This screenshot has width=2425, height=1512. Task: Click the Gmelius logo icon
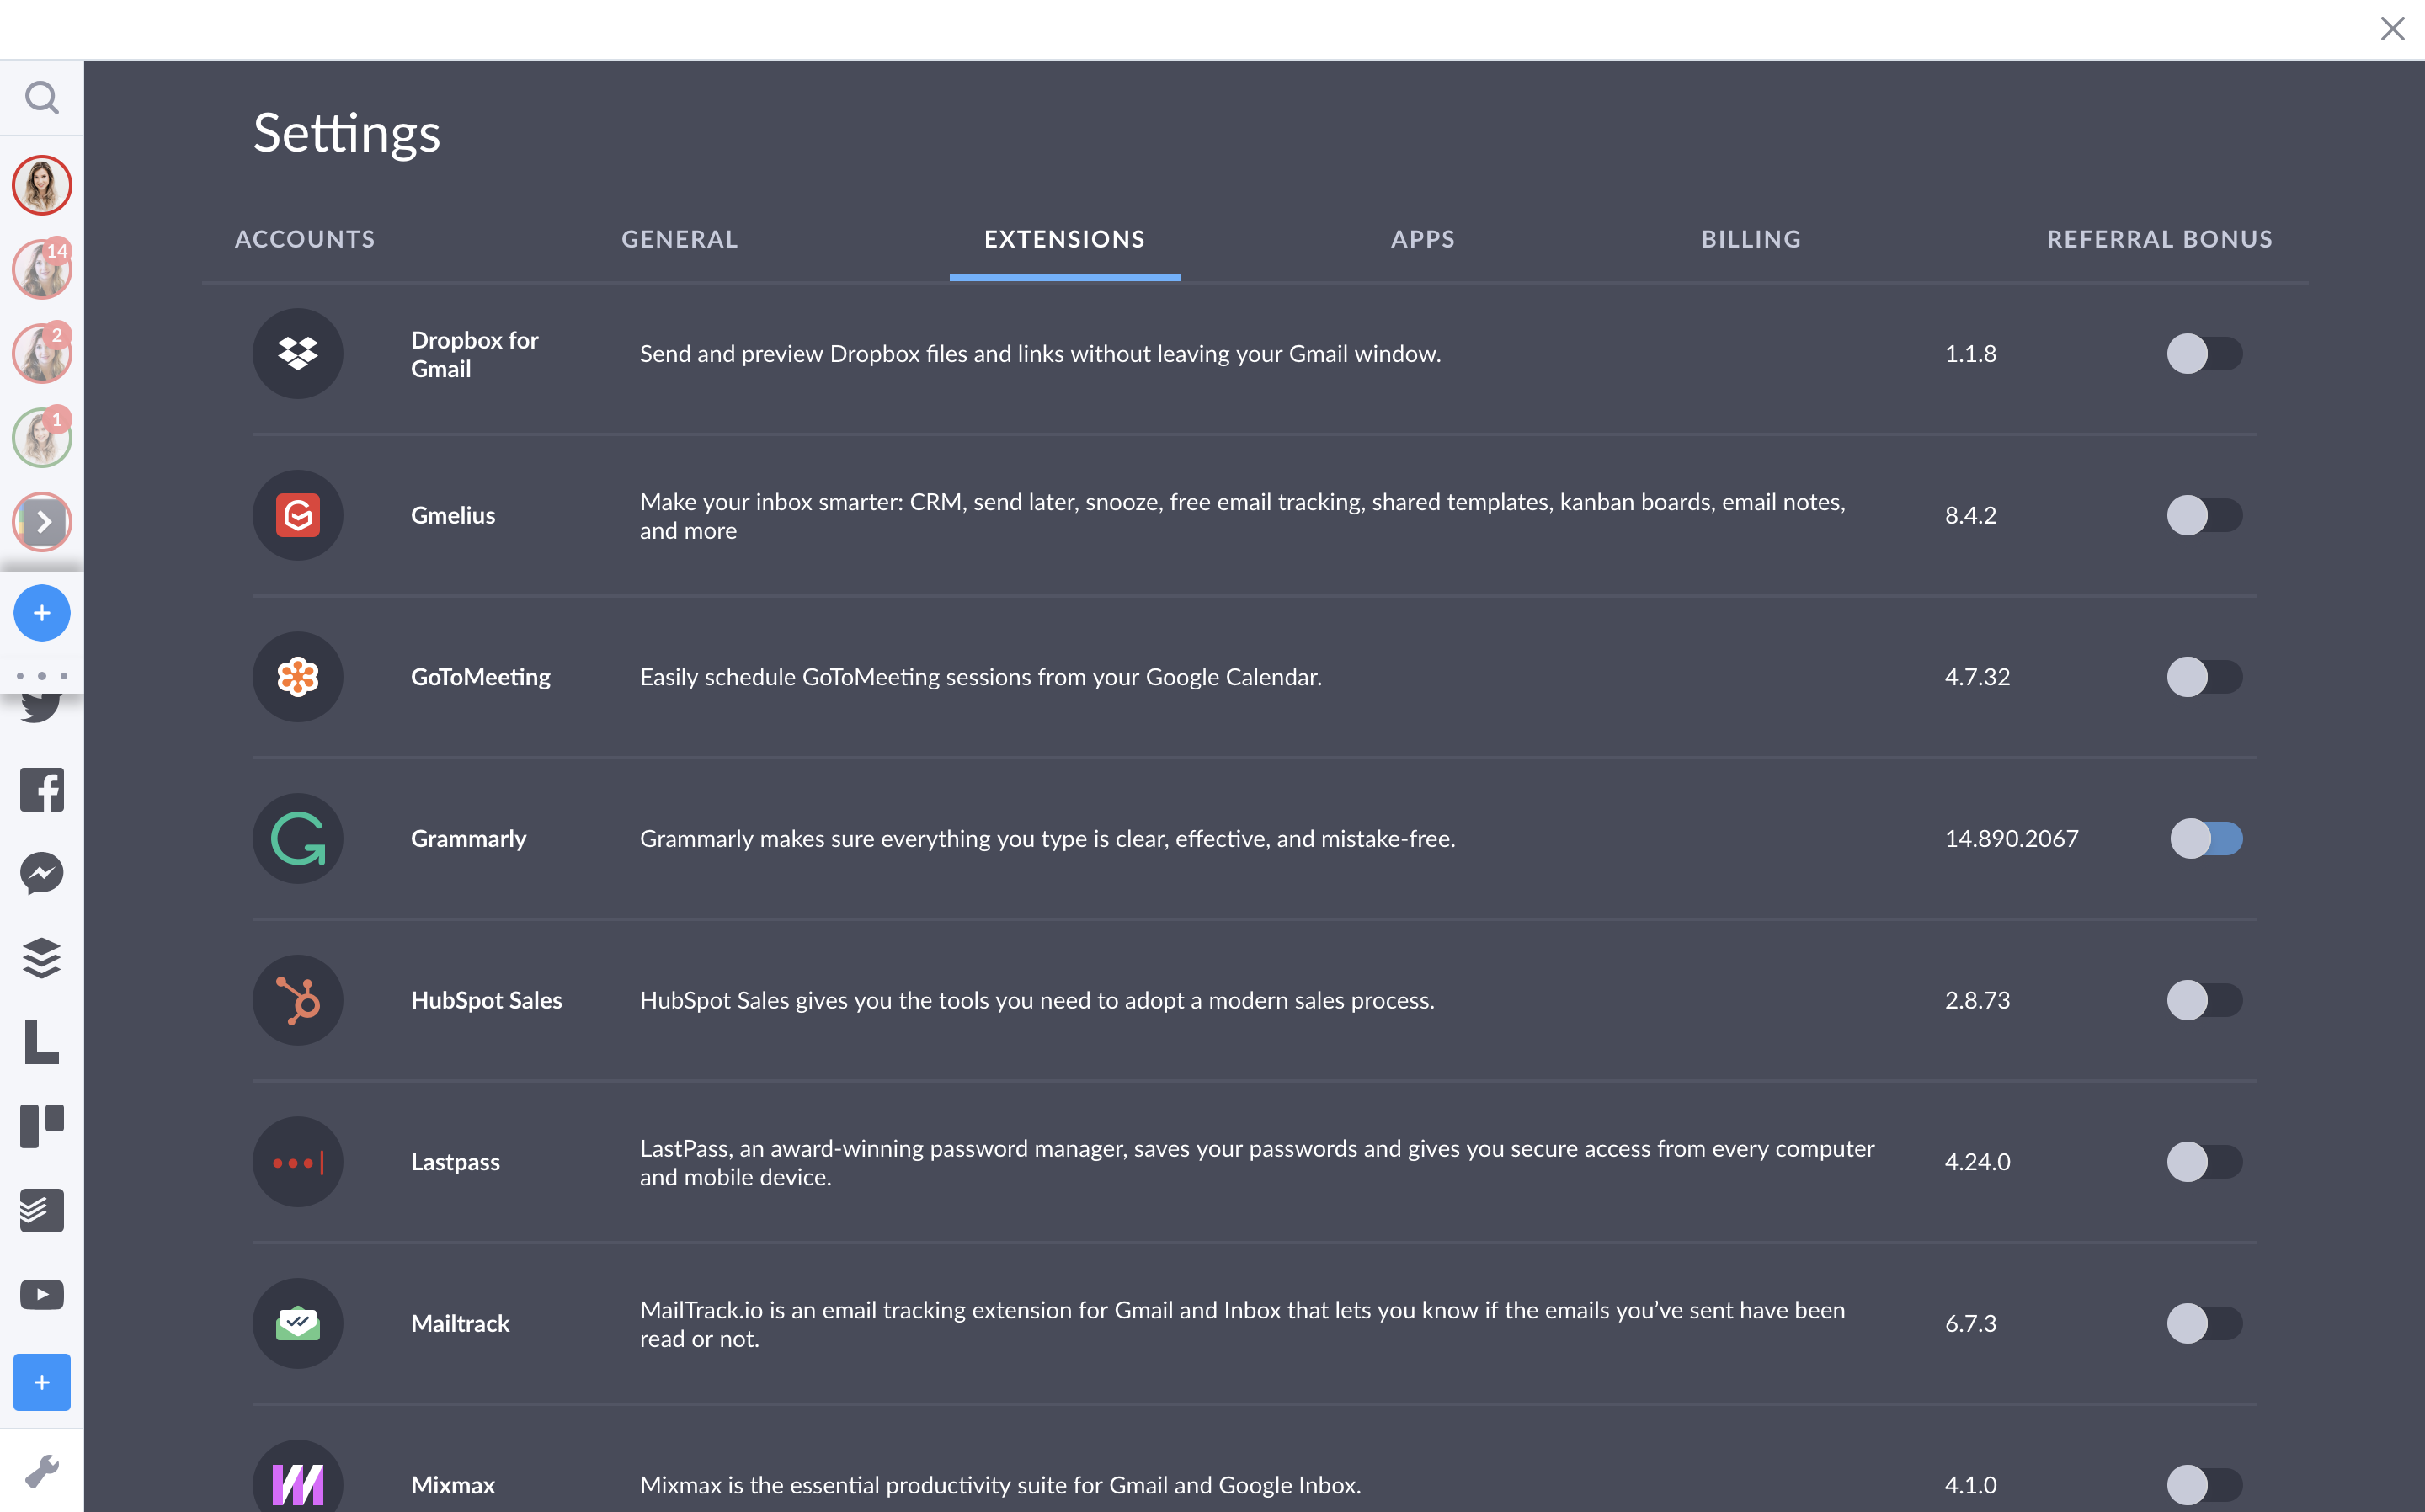(297, 515)
